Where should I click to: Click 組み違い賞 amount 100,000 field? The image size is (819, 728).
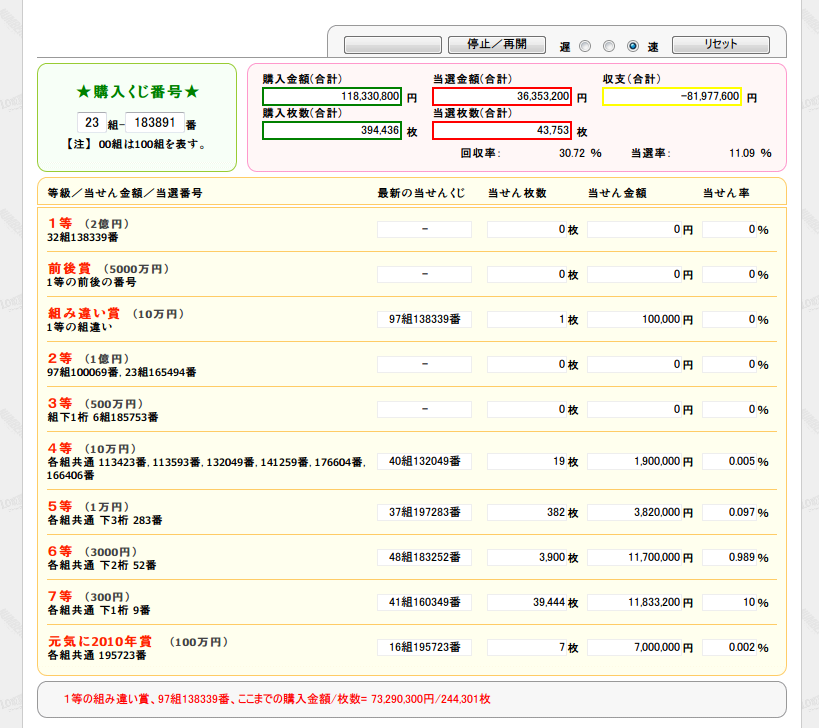pos(635,320)
